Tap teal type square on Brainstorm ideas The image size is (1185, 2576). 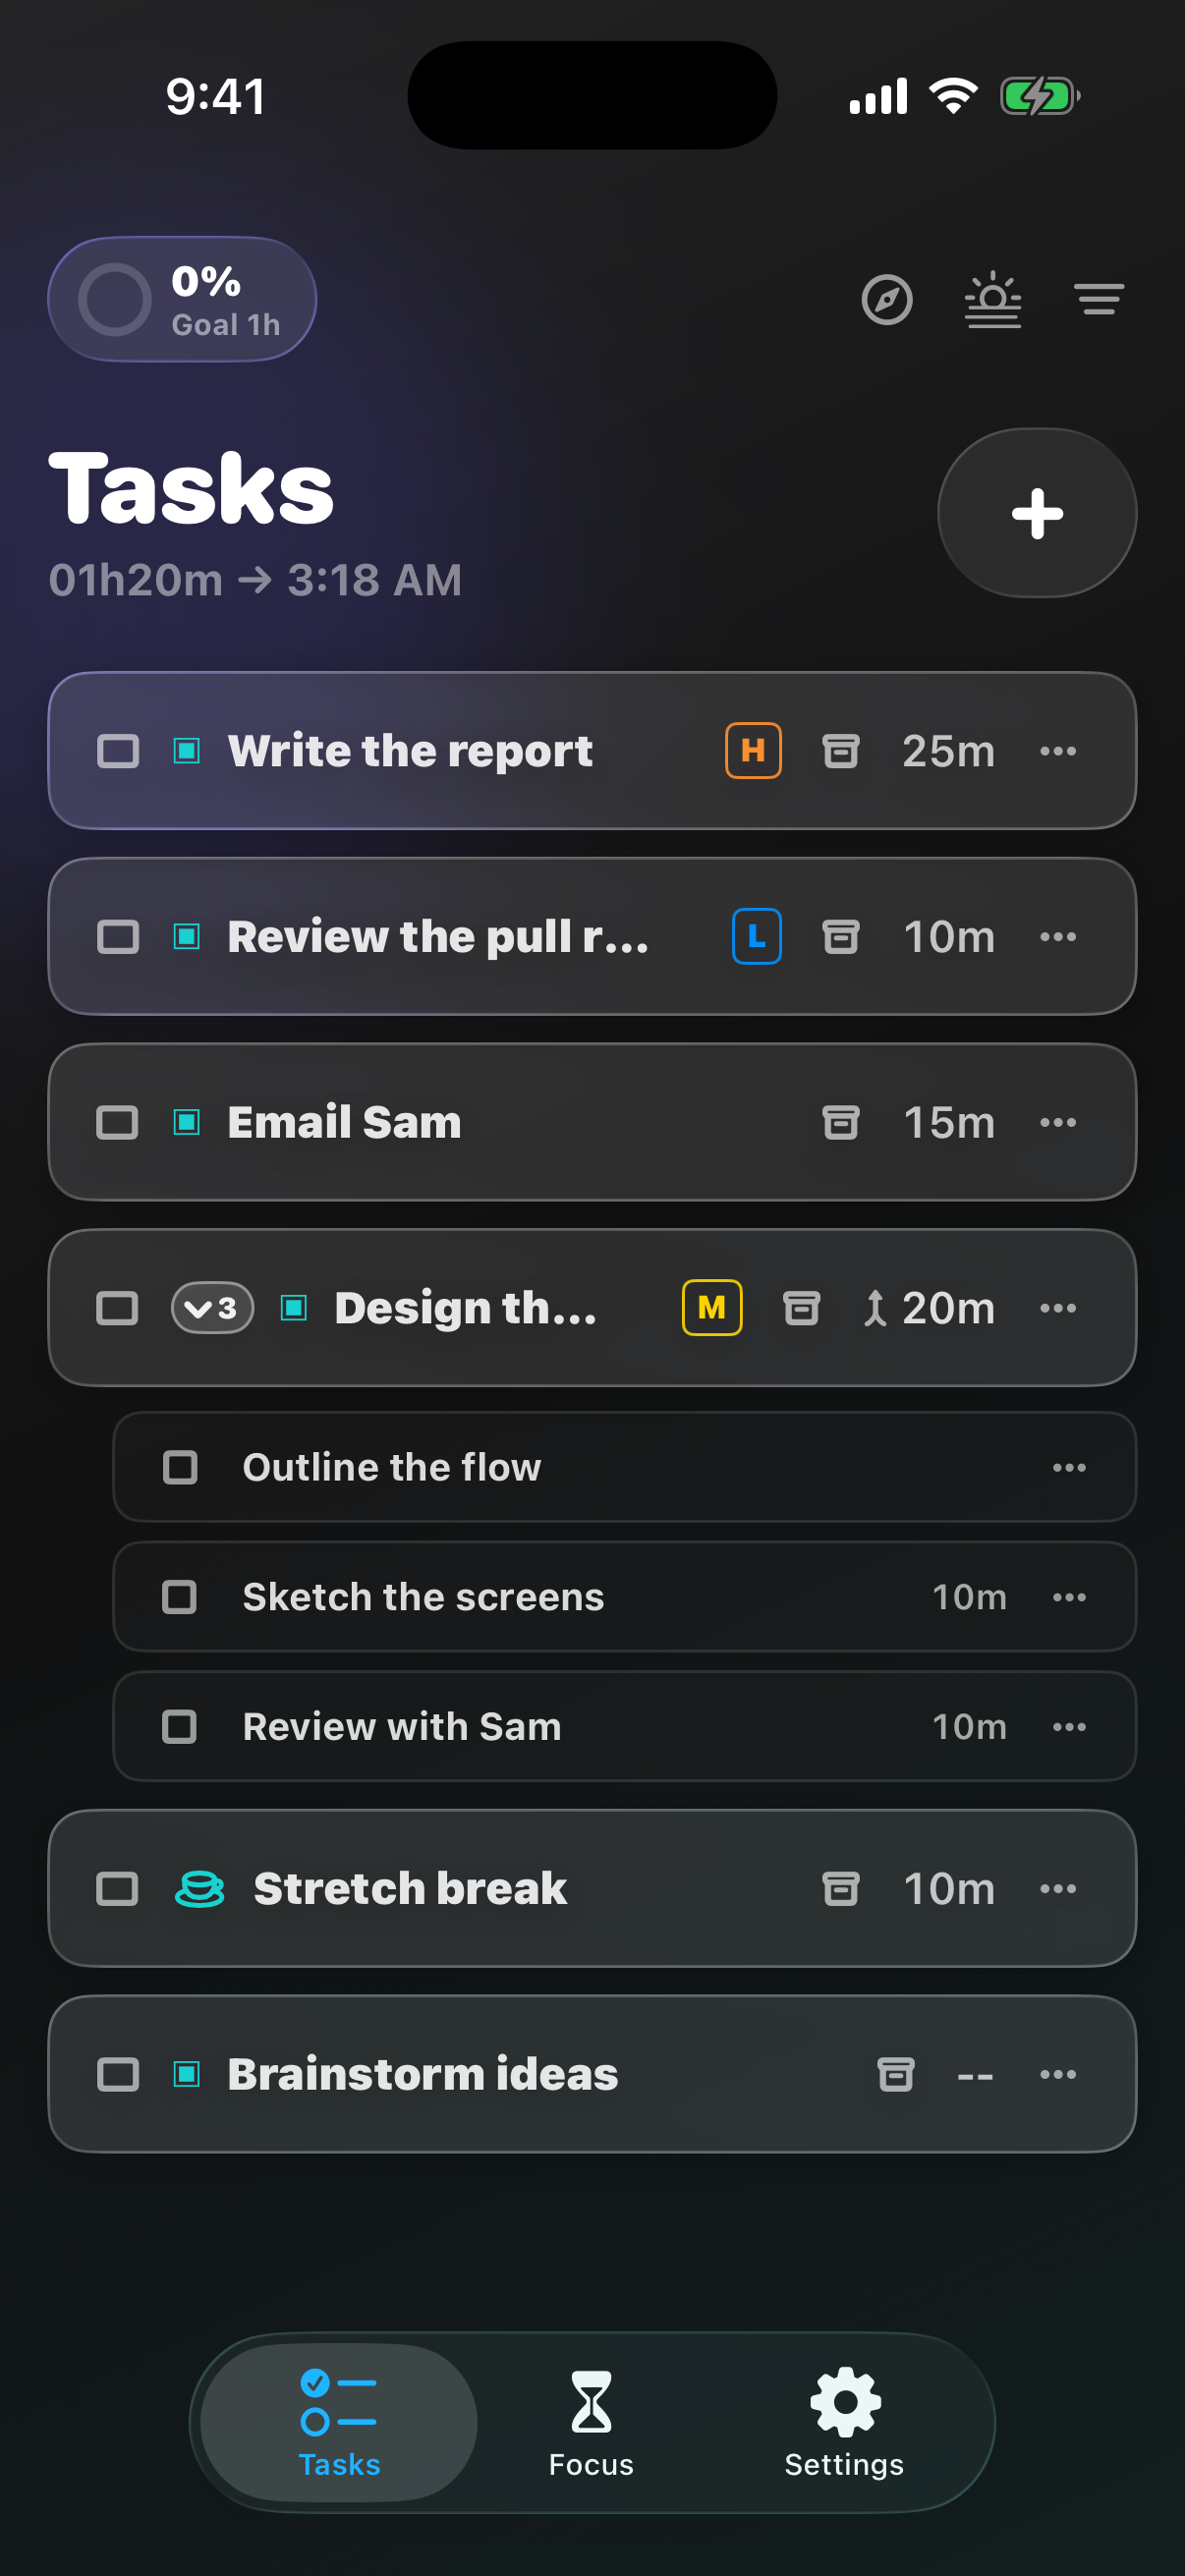187,2075
